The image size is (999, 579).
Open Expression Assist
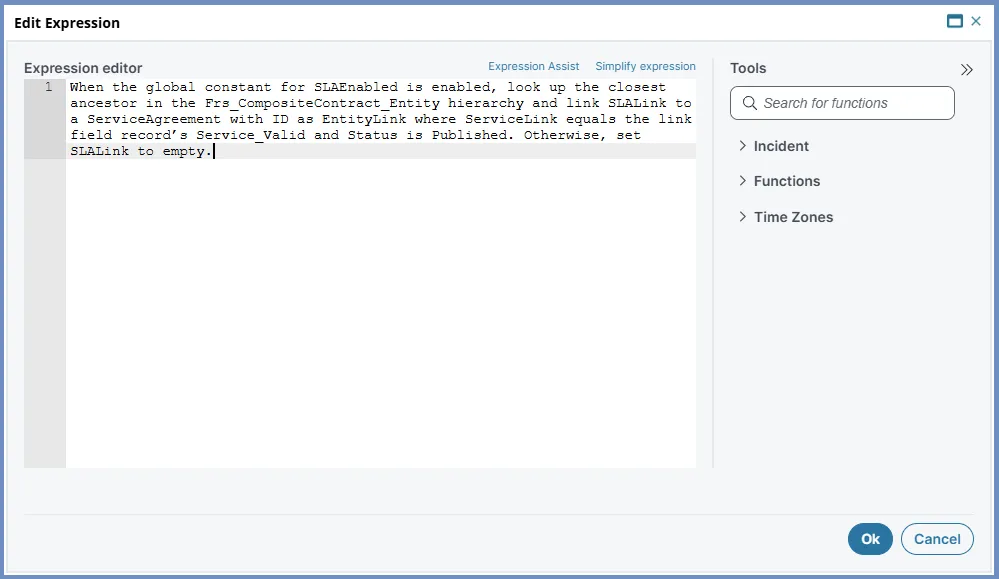[533, 66]
